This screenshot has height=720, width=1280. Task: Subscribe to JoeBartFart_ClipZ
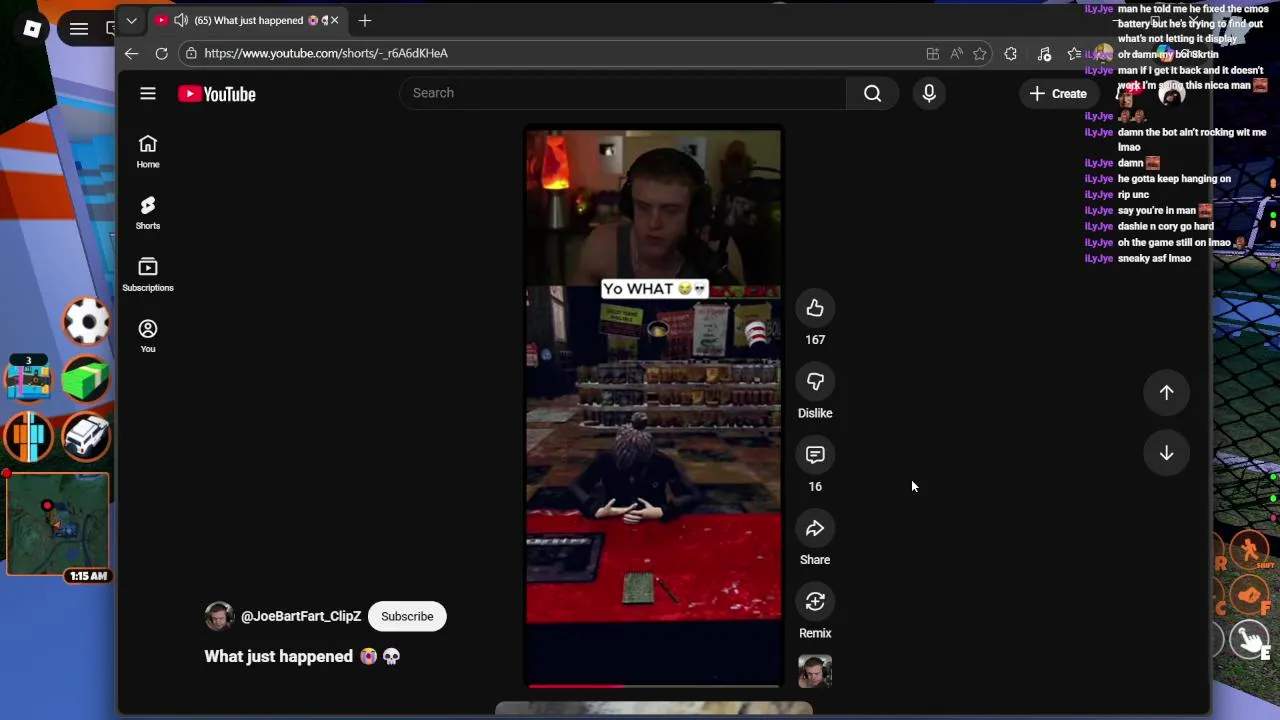407,616
